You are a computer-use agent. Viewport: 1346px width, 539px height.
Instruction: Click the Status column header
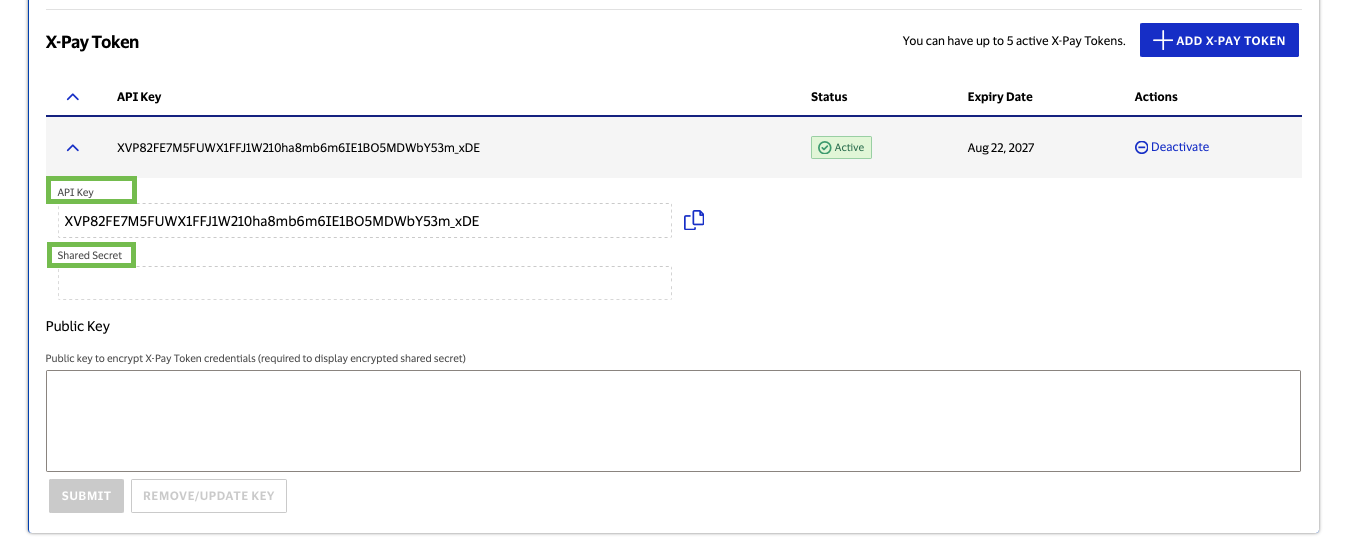tap(828, 97)
